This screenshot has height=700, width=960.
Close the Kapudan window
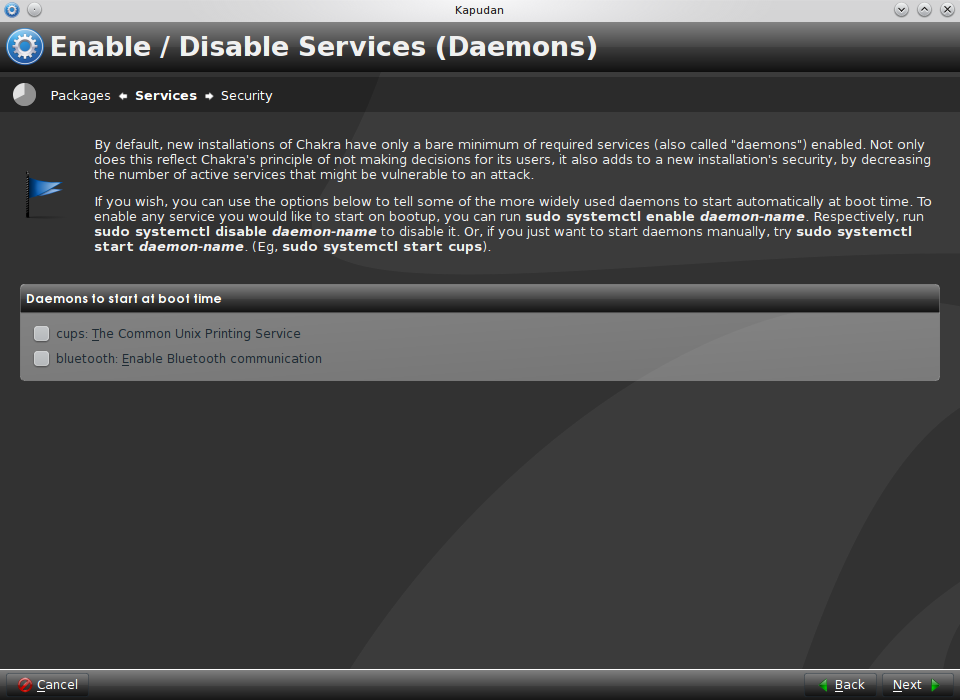coord(948,9)
